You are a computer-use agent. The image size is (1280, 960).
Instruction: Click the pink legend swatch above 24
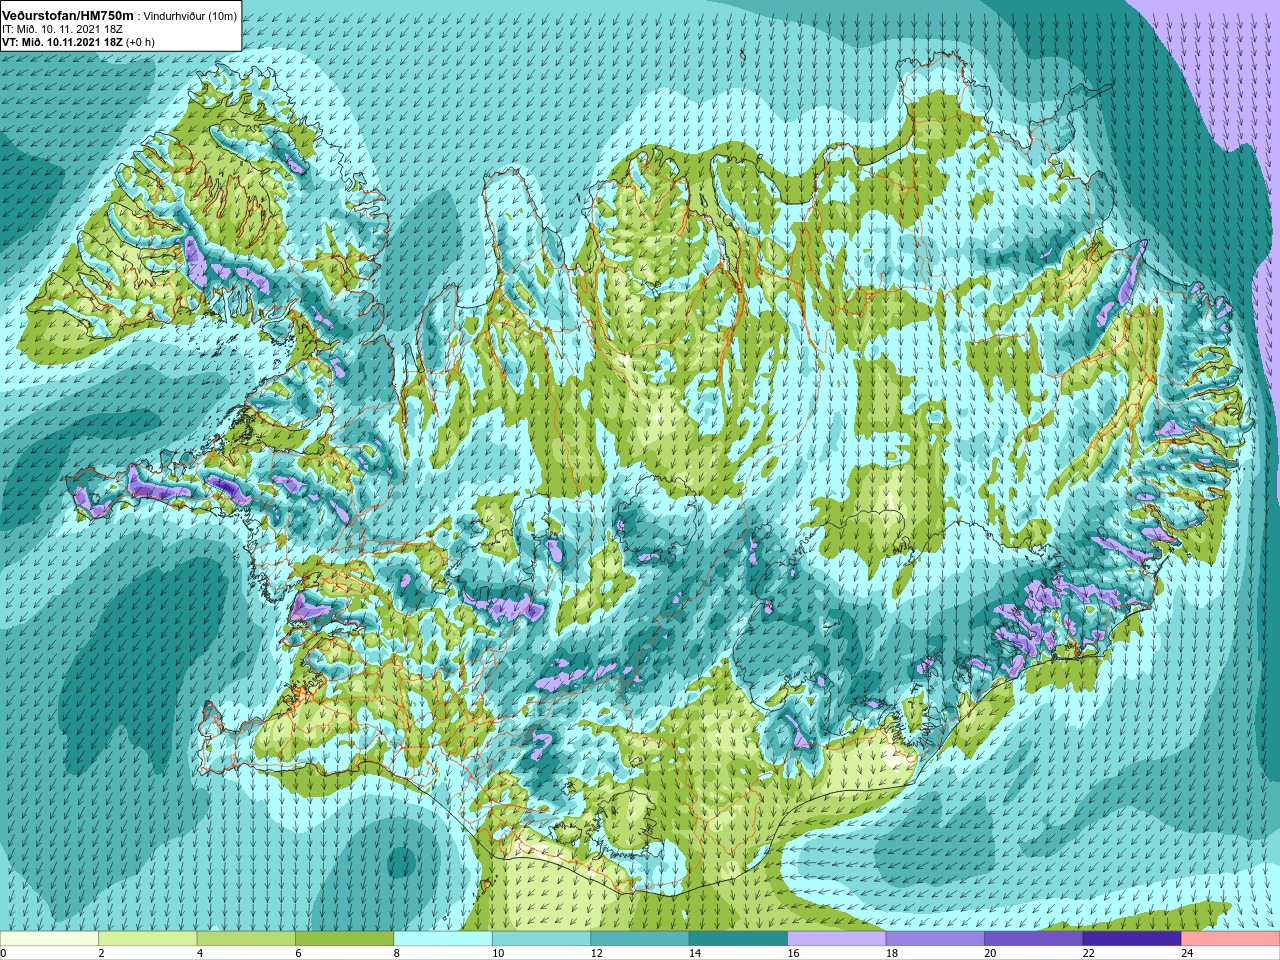(x=1231, y=939)
